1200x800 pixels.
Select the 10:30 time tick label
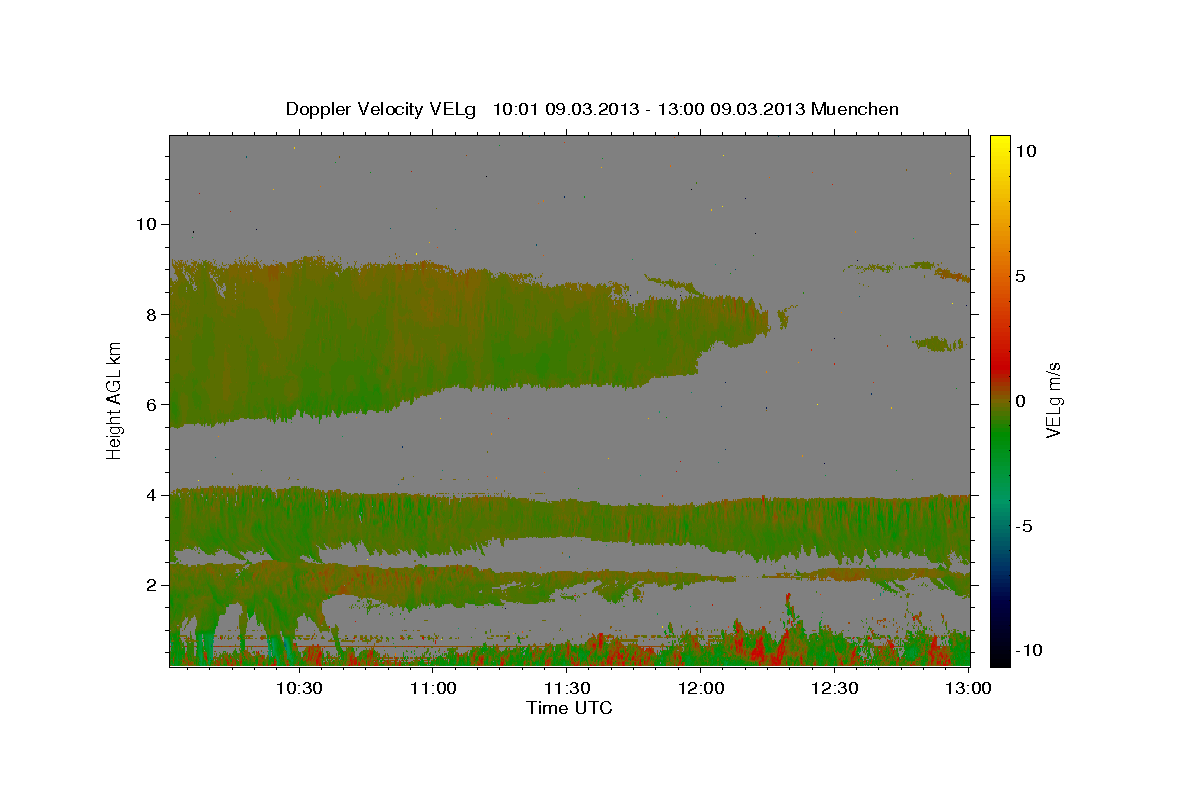(x=299, y=688)
